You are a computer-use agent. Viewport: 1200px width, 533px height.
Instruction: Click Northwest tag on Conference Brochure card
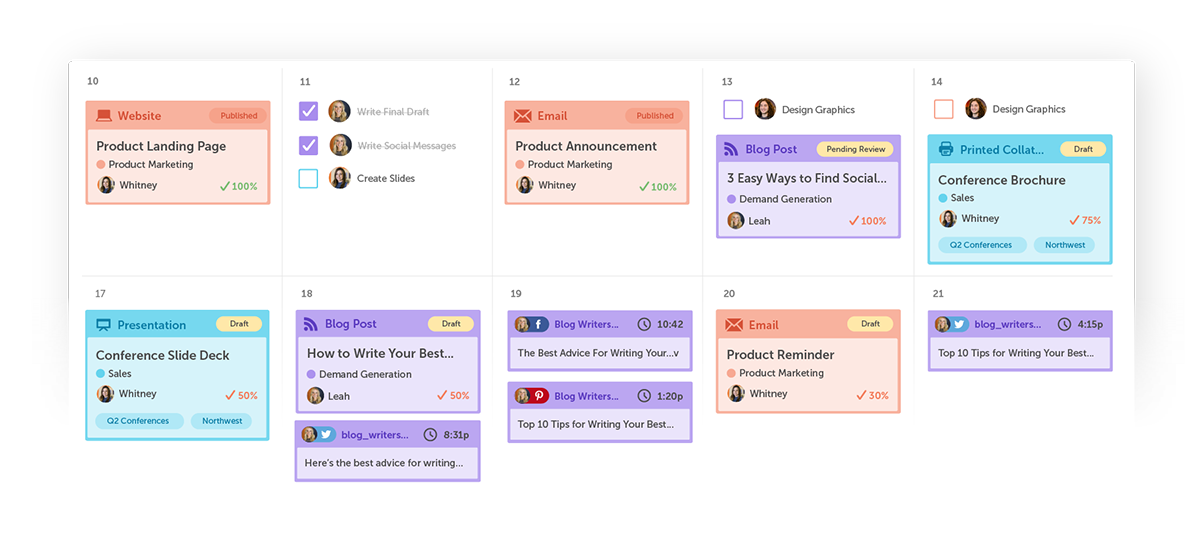click(x=1064, y=245)
